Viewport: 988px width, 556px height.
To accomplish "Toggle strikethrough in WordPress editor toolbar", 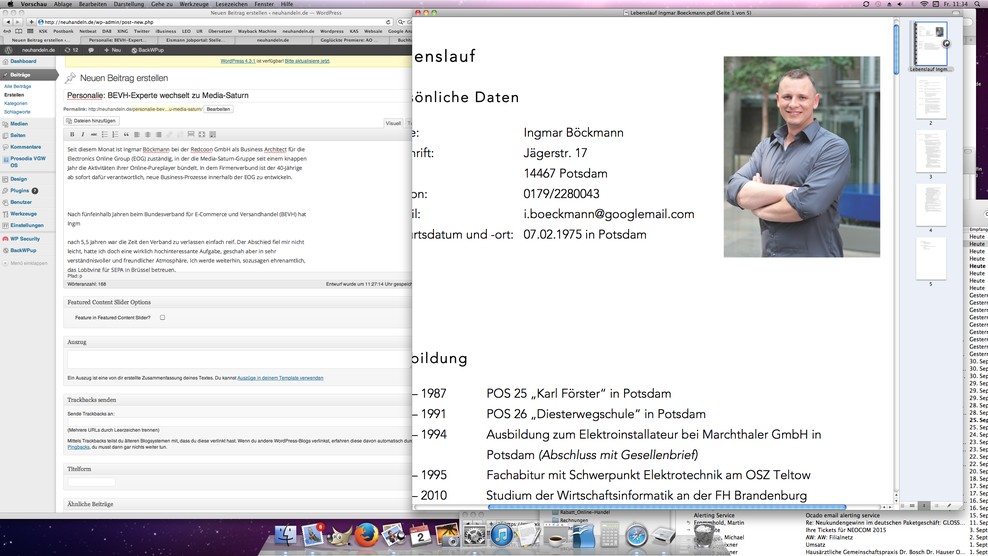I will pyautogui.click(x=94, y=134).
